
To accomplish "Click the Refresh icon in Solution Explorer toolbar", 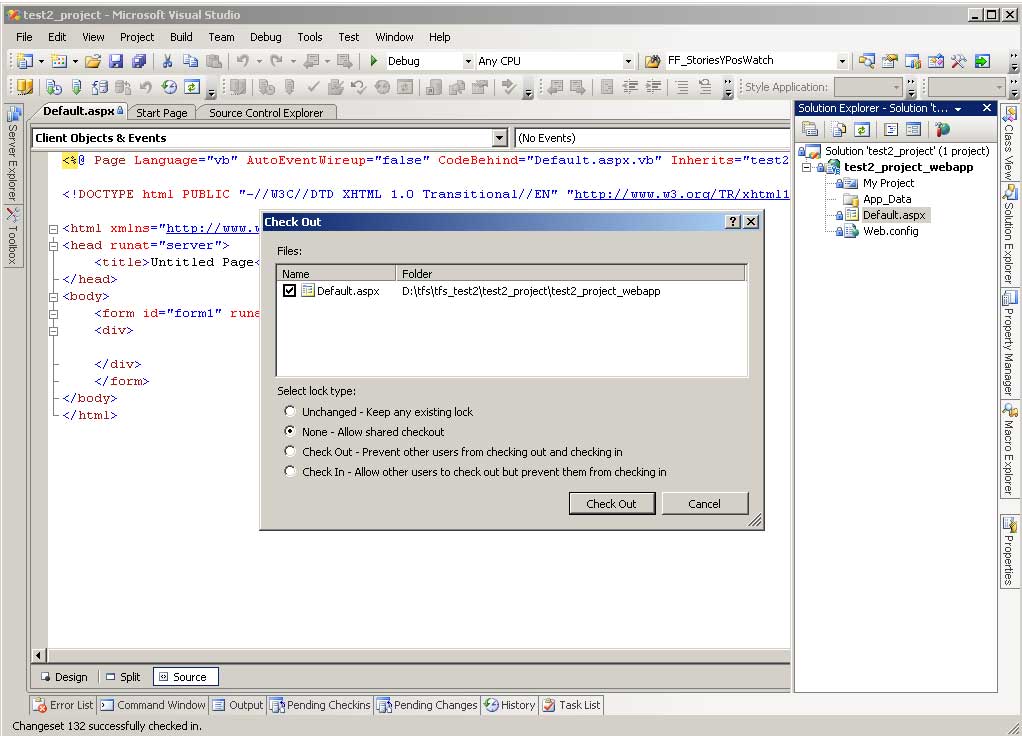I will click(x=862, y=129).
